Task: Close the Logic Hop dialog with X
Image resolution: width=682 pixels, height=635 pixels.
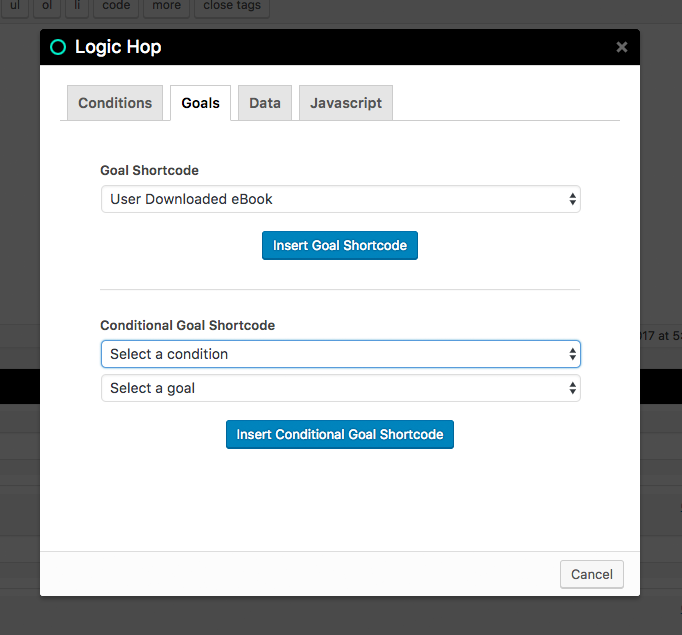Action: click(x=622, y=47)
